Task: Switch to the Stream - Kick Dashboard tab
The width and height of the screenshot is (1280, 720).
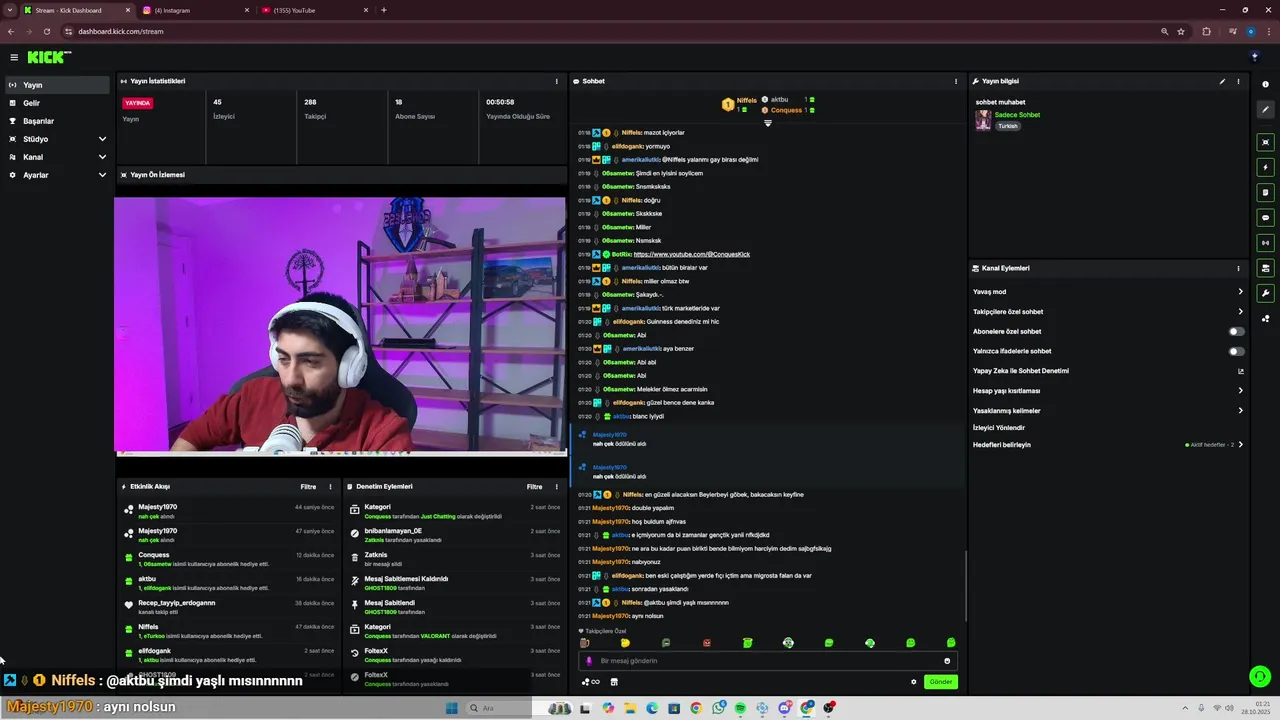Action: (x=77, y=10)
